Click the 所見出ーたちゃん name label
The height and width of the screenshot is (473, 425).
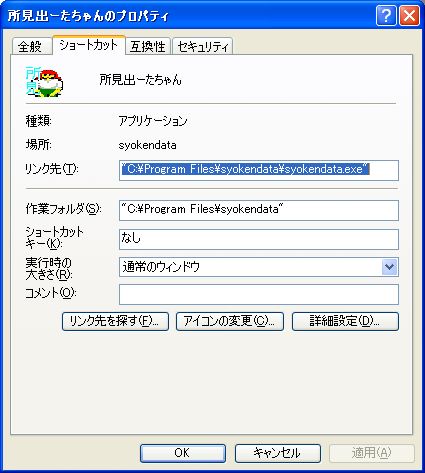[141, 80]
